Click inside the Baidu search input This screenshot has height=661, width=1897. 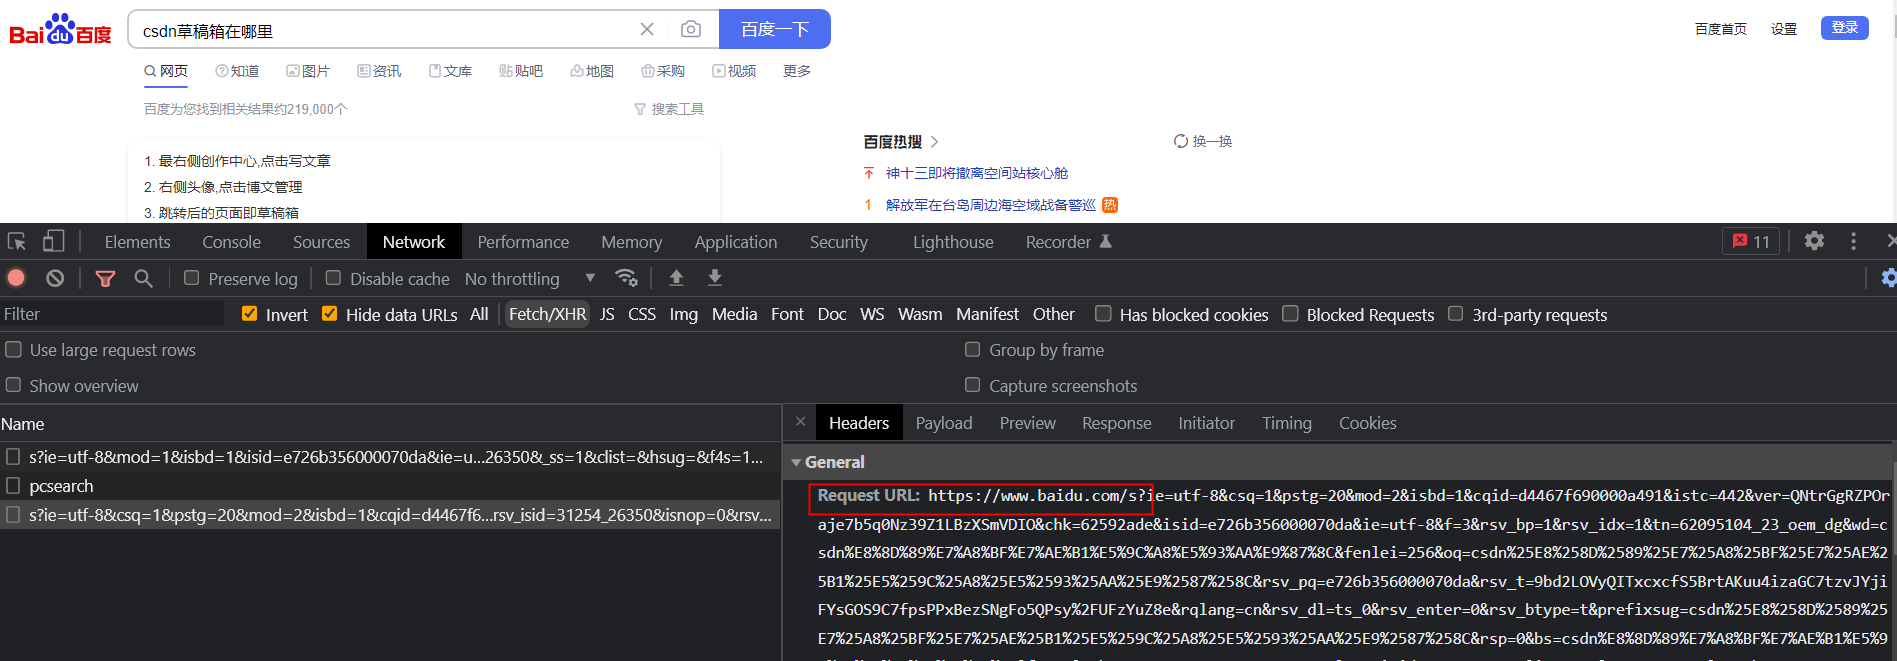click(x=385, y=30)
